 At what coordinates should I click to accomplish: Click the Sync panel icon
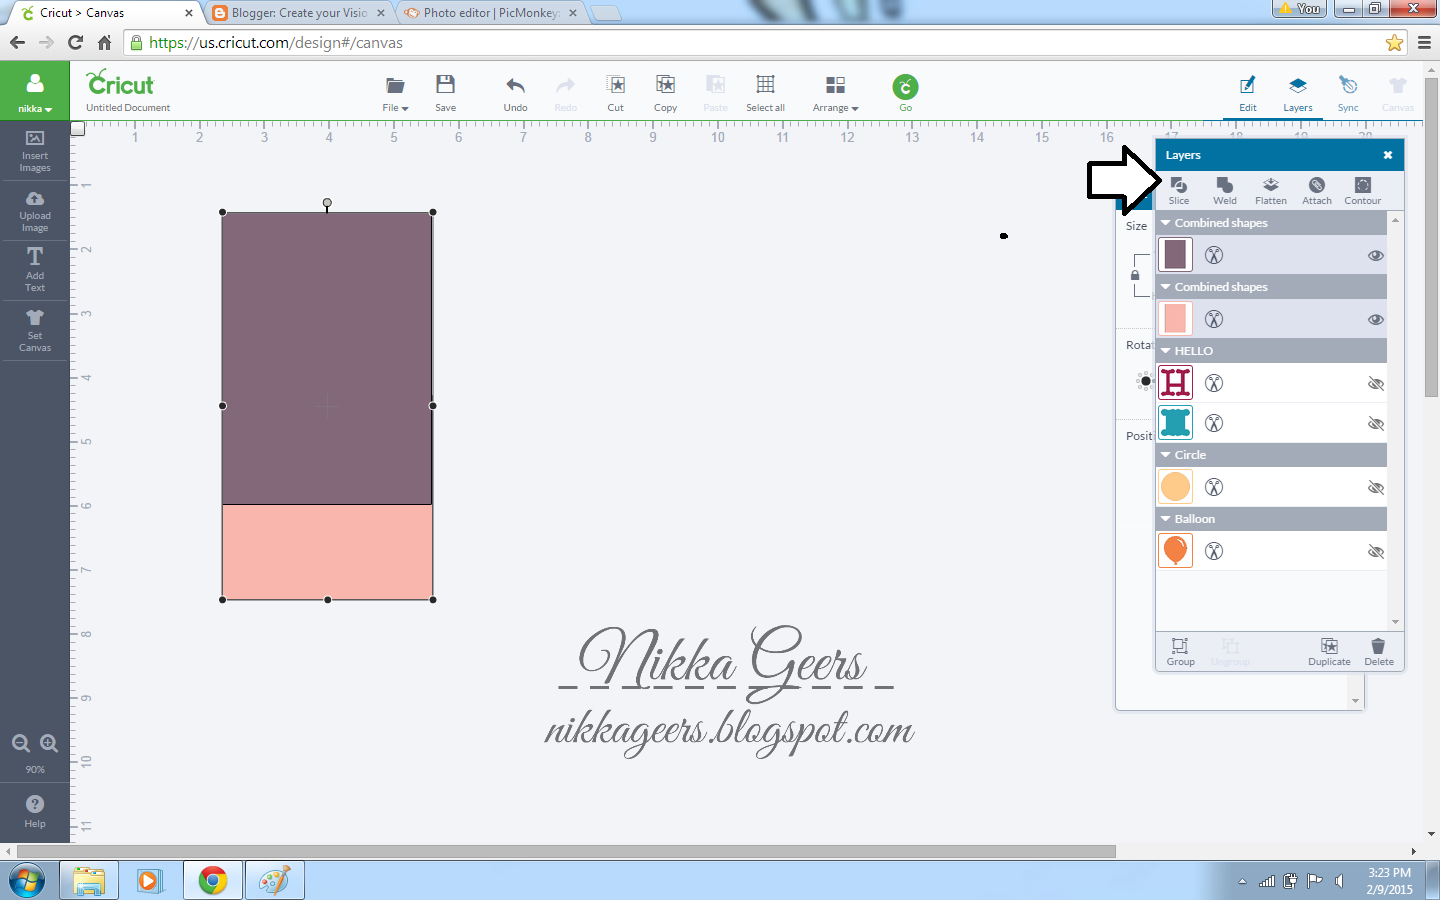click(x=1348, y=93)
